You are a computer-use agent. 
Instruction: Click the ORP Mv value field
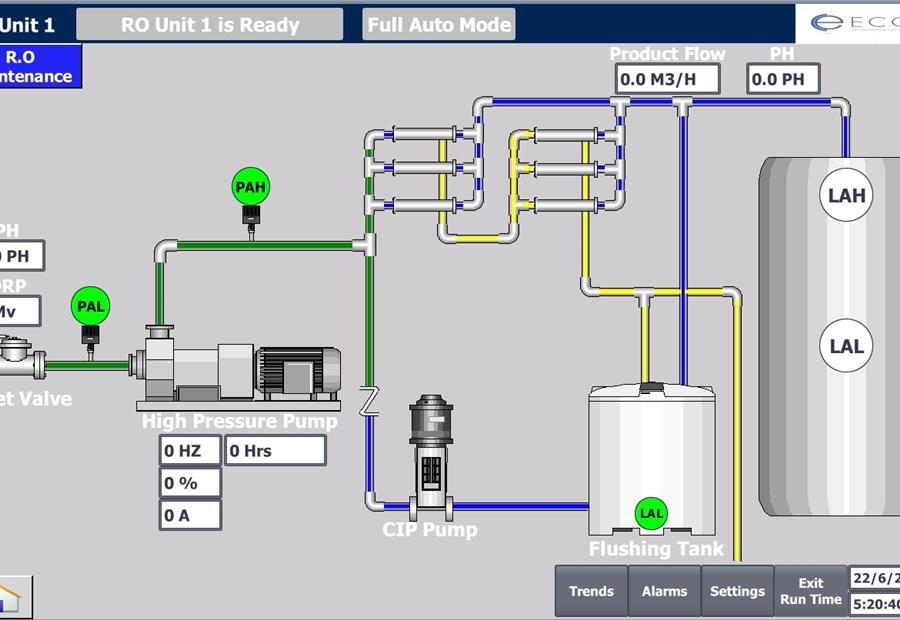click(x=20, y=311)
